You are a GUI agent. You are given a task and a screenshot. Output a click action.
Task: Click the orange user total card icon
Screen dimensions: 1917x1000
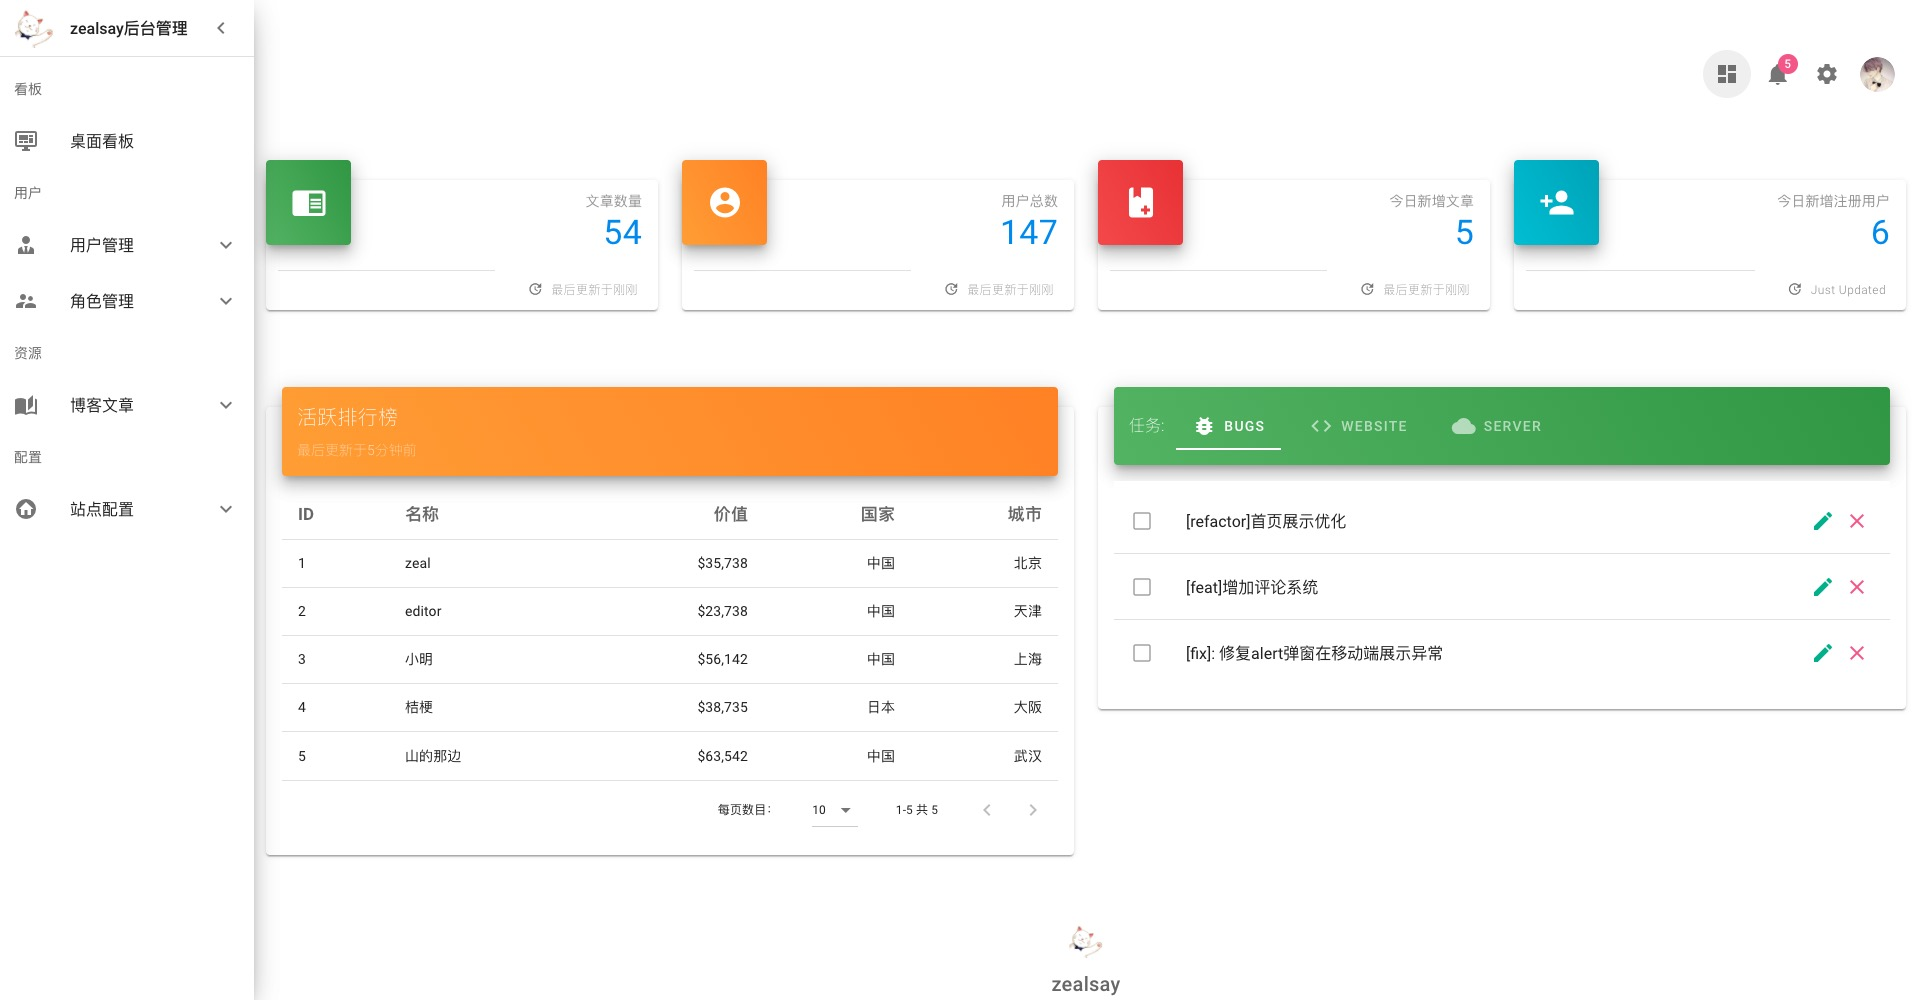click(x=724, y=203)
